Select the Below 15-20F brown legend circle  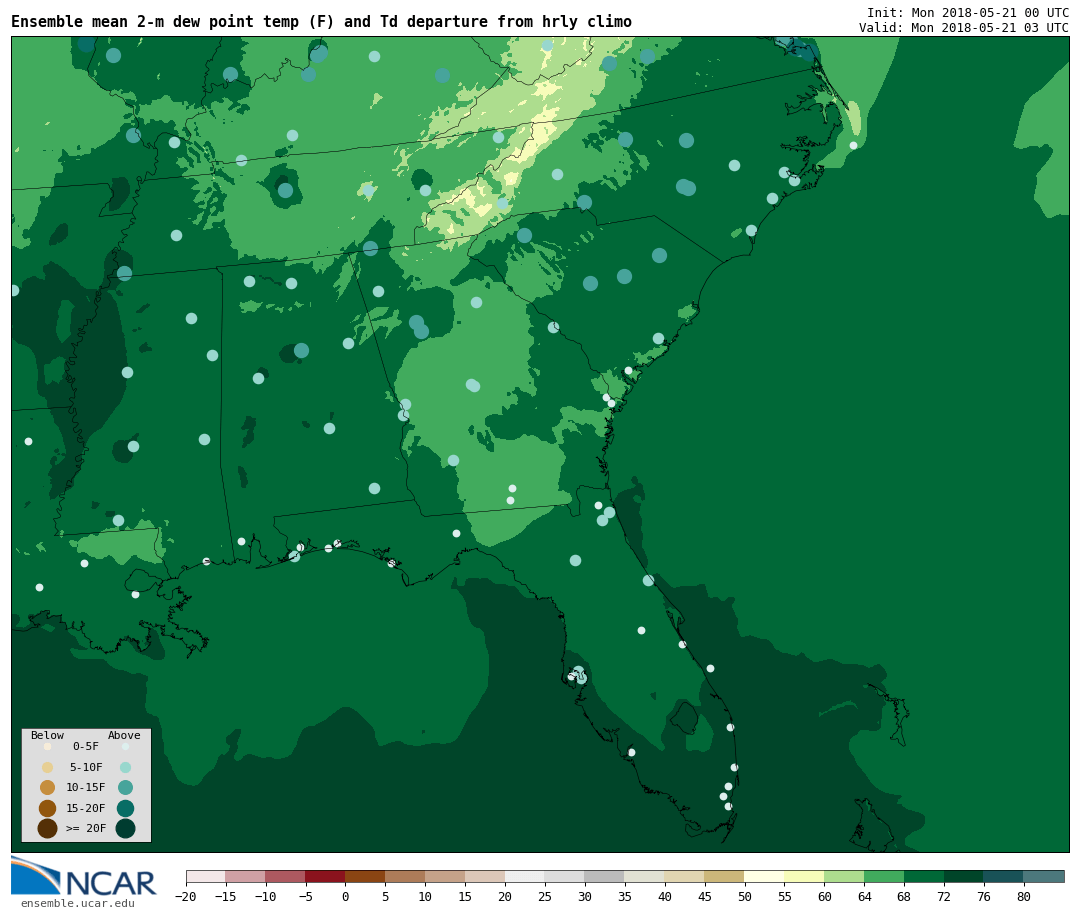(x=48, y=808)
